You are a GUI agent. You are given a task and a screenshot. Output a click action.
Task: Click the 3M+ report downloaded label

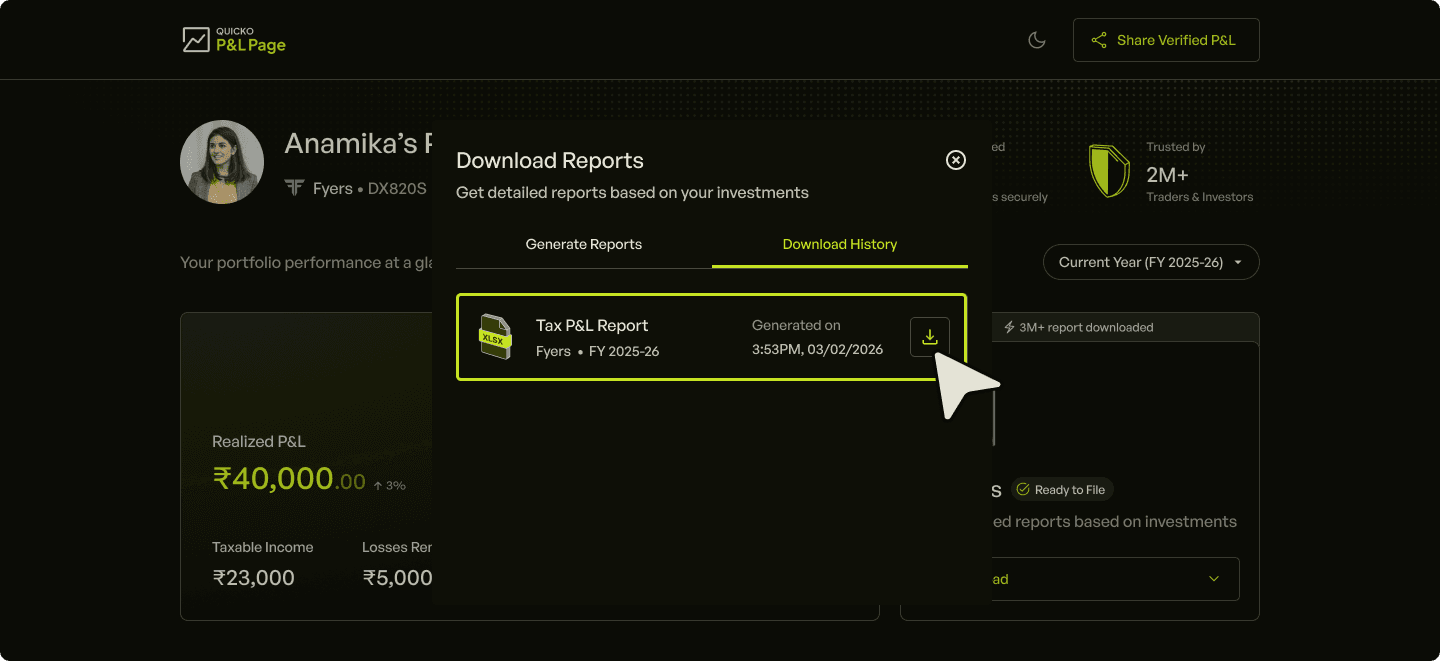pyautogui.click(x=1078, y=327)
